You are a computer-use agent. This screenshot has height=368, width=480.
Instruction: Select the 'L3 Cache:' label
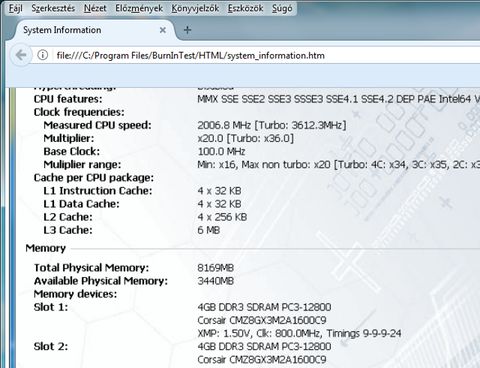(x=68, y=230)
